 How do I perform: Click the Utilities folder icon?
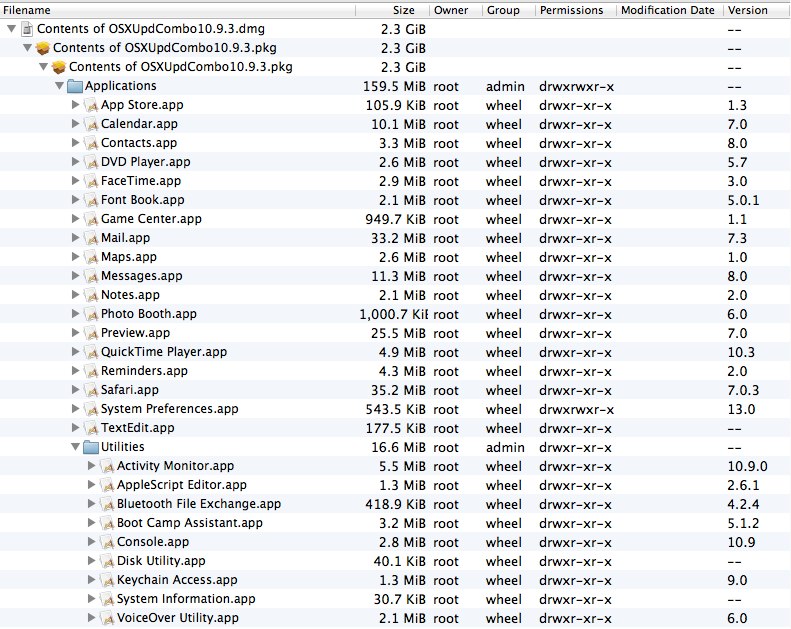pyautogui.click(x=91, y=447)
